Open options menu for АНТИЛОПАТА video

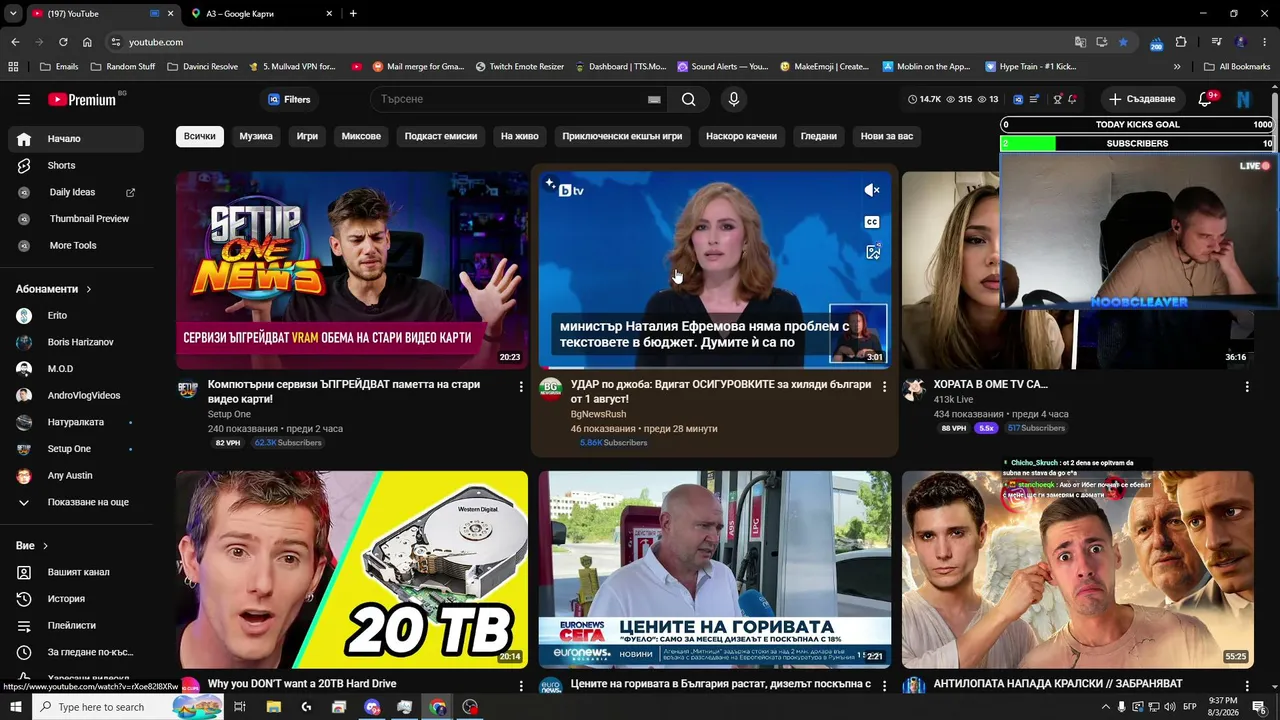[1247, 686]
